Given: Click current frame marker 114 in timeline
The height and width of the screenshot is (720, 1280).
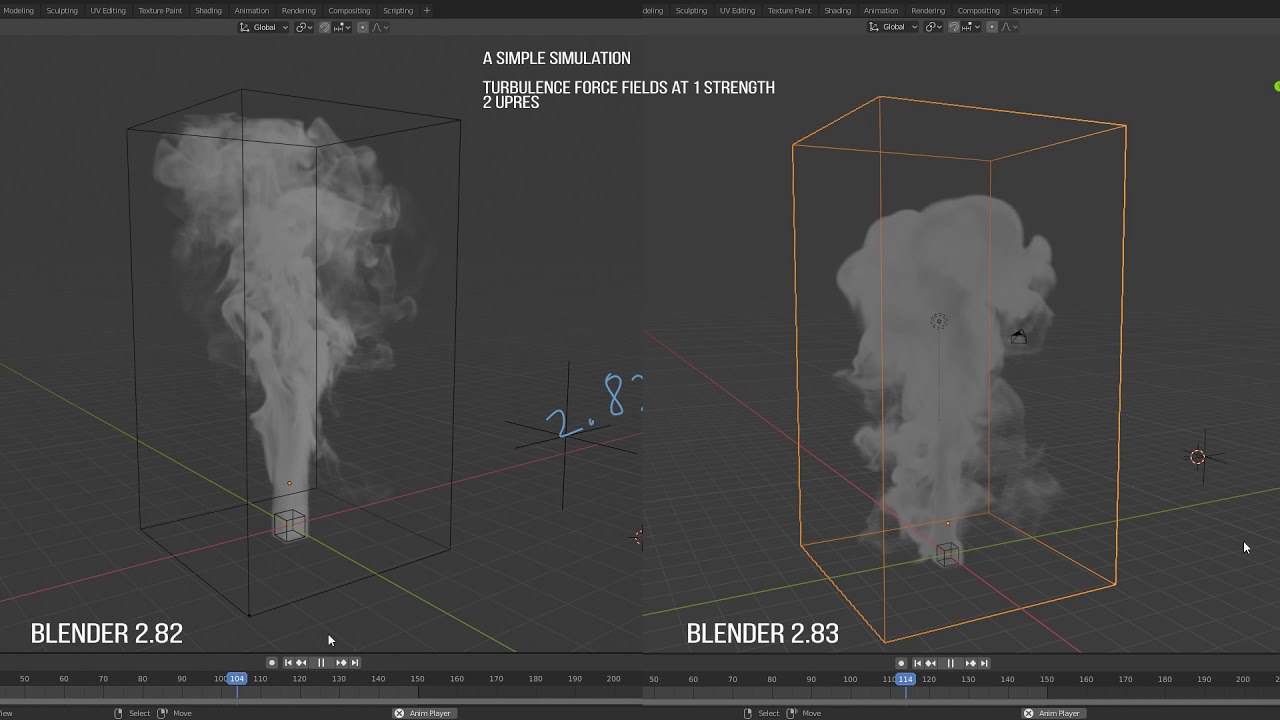Looking at the screenshot, I should pyautogui.click(x=905, y=678).
